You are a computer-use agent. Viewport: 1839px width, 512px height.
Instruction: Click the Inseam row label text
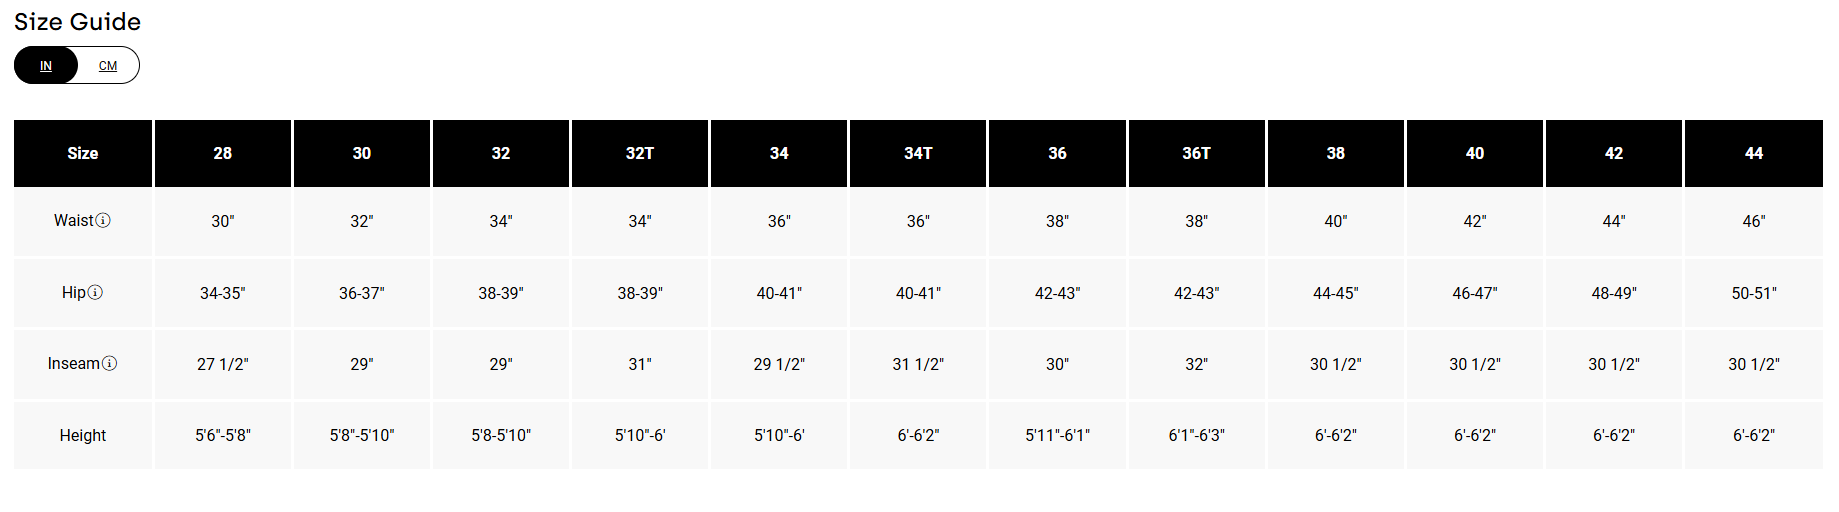point(74,363)
